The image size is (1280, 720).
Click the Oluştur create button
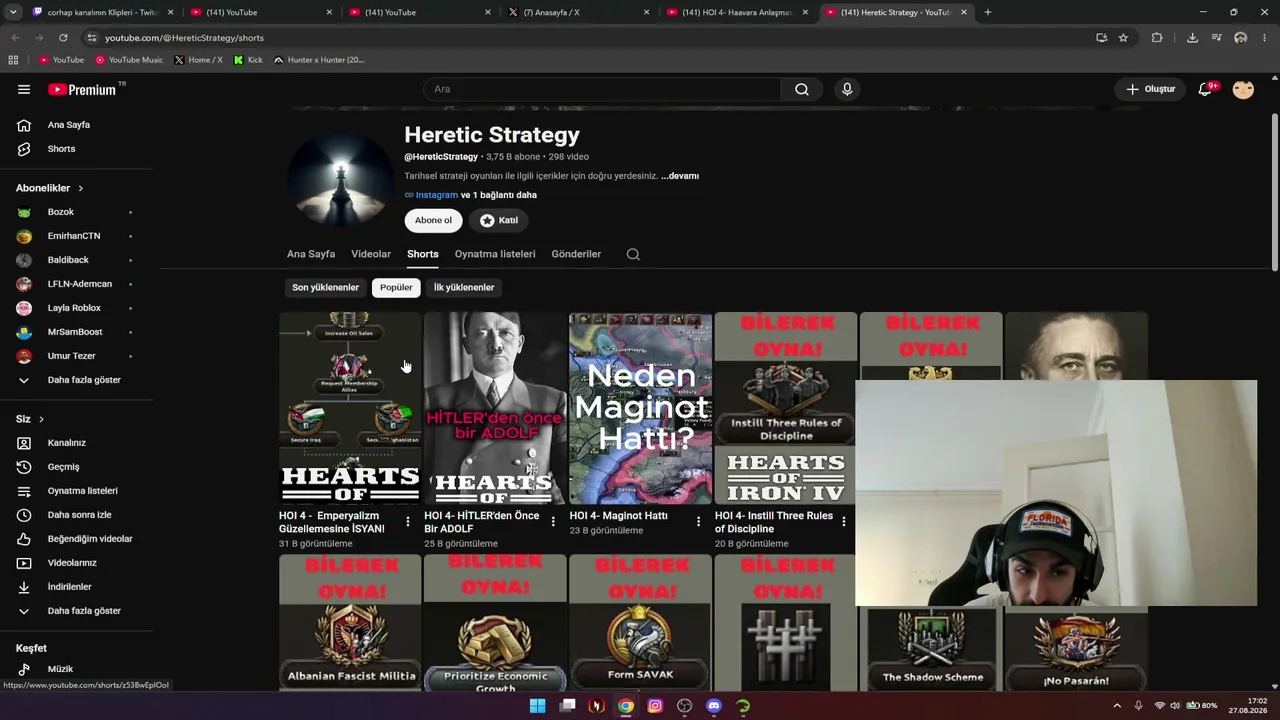(1151, 89)
